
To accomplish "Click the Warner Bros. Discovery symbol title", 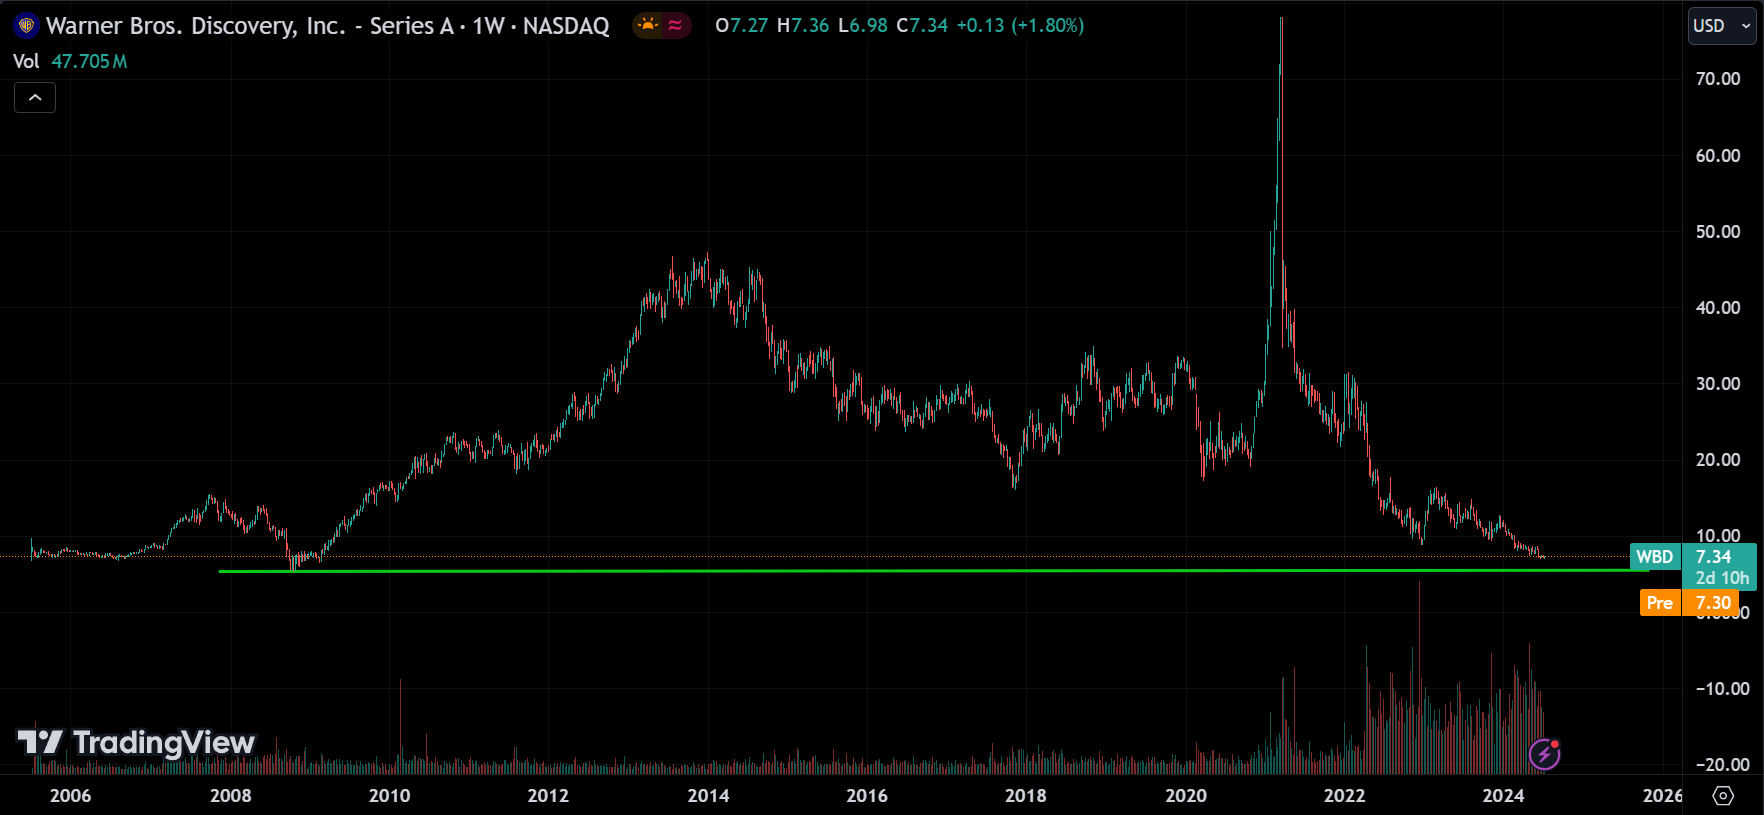I will [x=328, y=26].
